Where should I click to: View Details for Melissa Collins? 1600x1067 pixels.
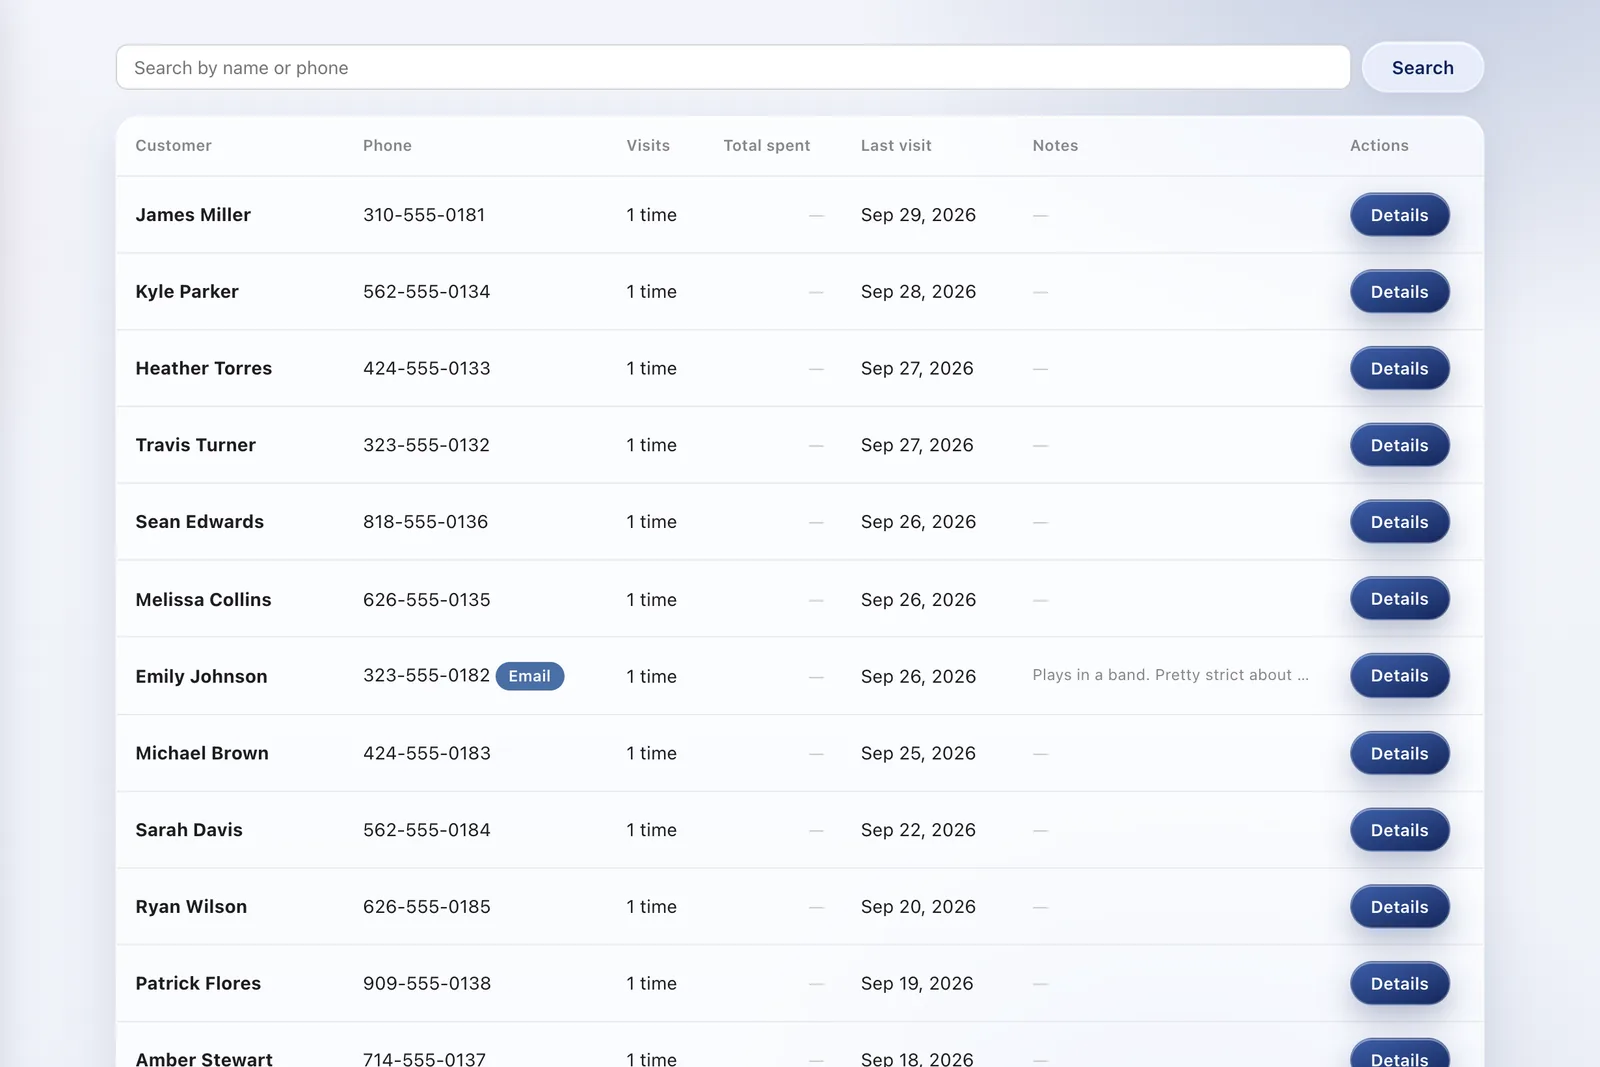click(x=1399, y=599)
